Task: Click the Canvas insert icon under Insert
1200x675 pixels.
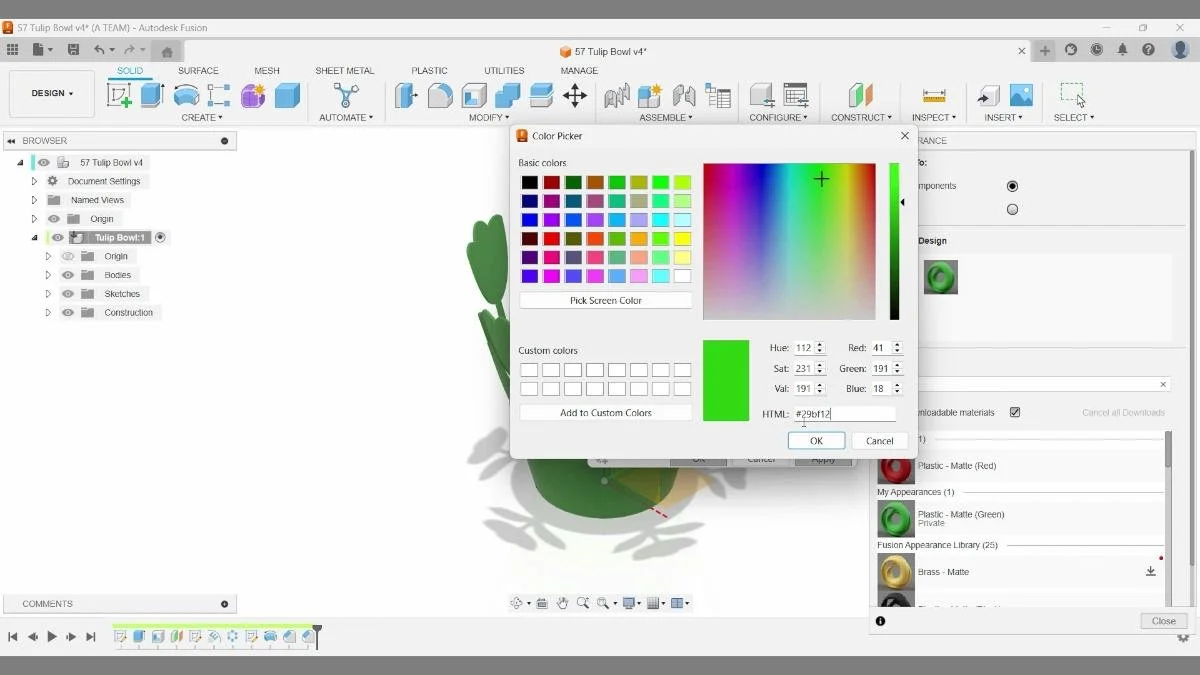Action: coord(1020,96)
